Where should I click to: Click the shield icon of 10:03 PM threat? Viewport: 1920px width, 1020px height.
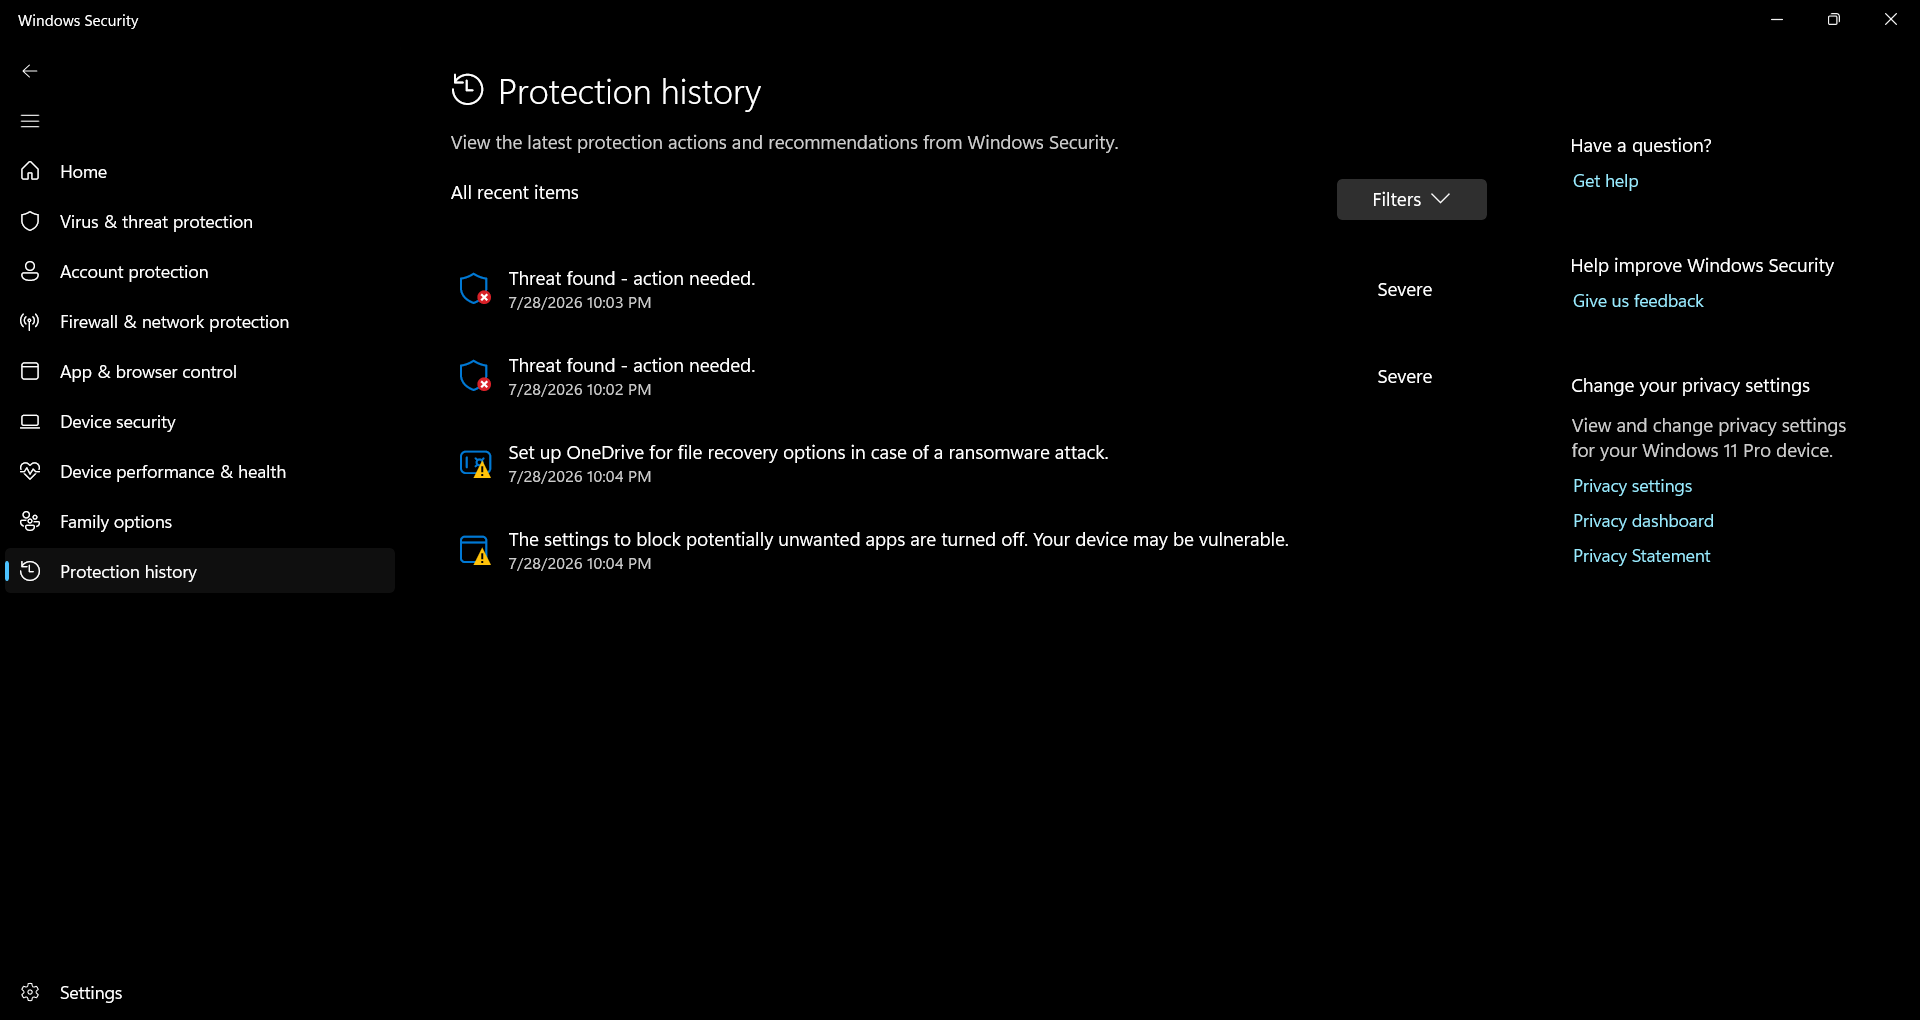475,289
